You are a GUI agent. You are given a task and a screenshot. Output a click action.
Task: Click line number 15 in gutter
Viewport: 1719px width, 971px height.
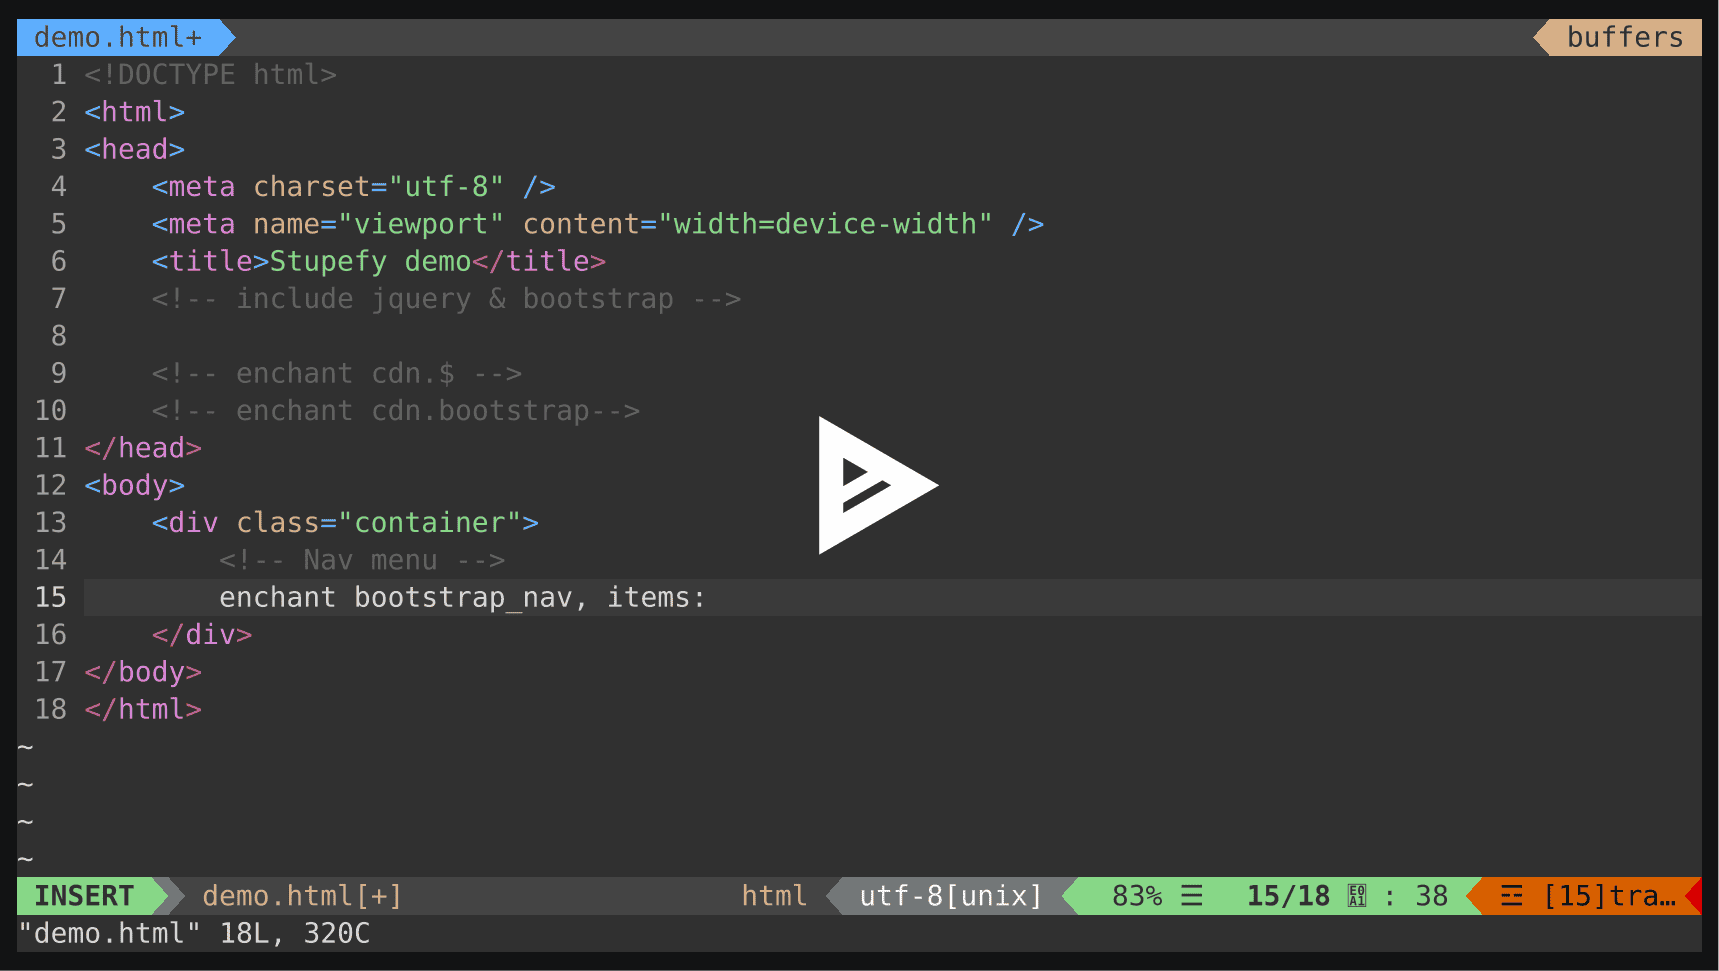tap(51, 597)
